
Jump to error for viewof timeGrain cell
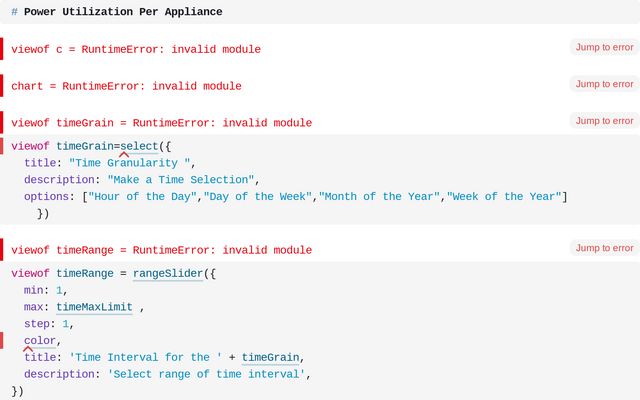point(604,121)
